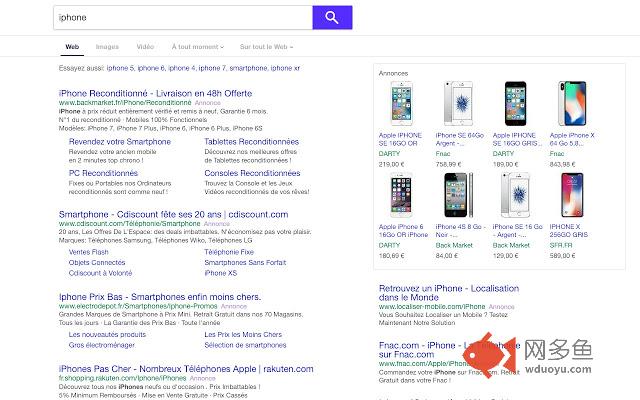Open Les nouveautés produits sitelink
This screenshot has height=400, width=640.
coord(107,335)
